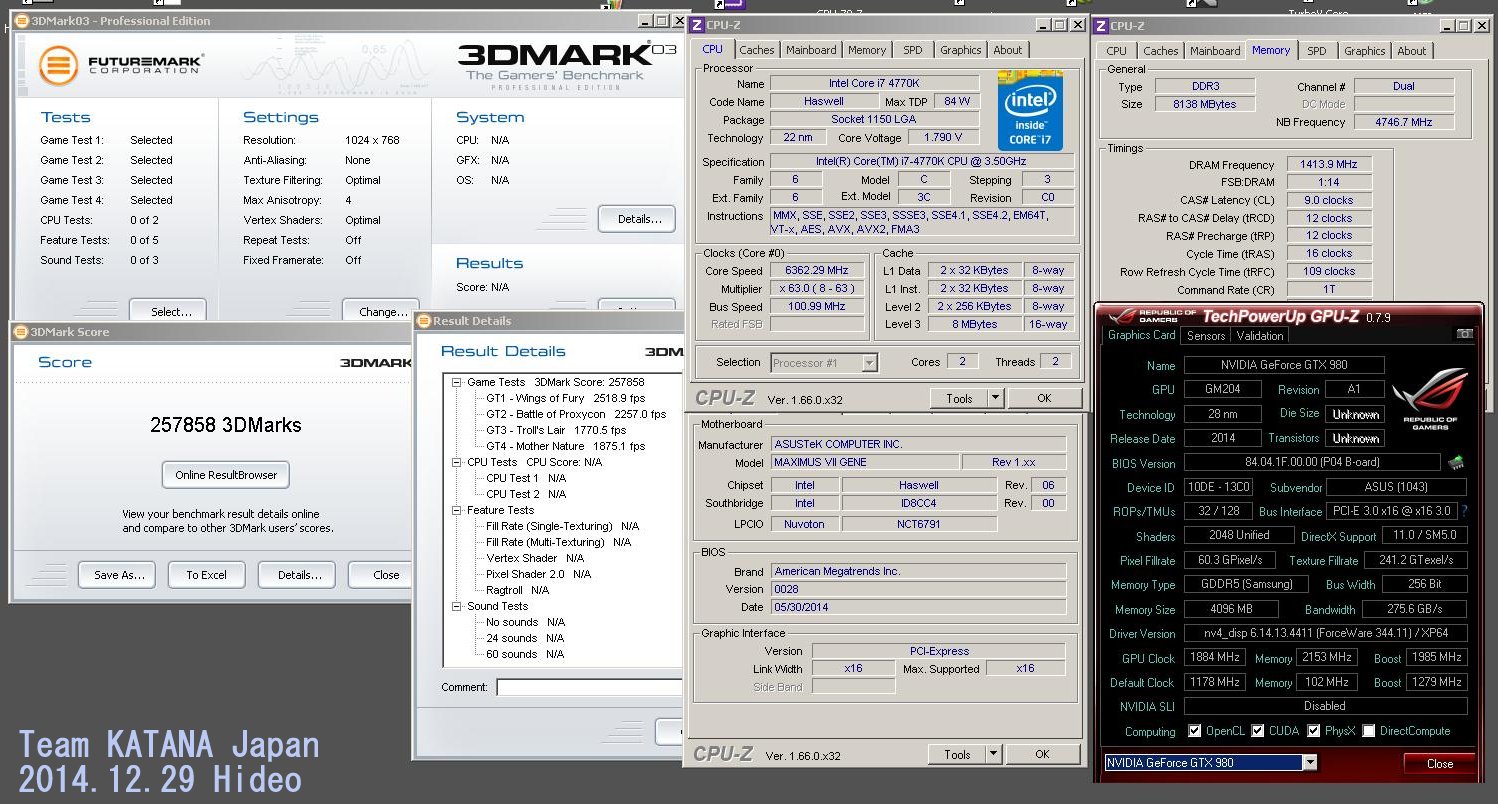This screenshot has height=804, width=1498.
Task: Click the Comment input field in Result Details
Action: (589, 687)
